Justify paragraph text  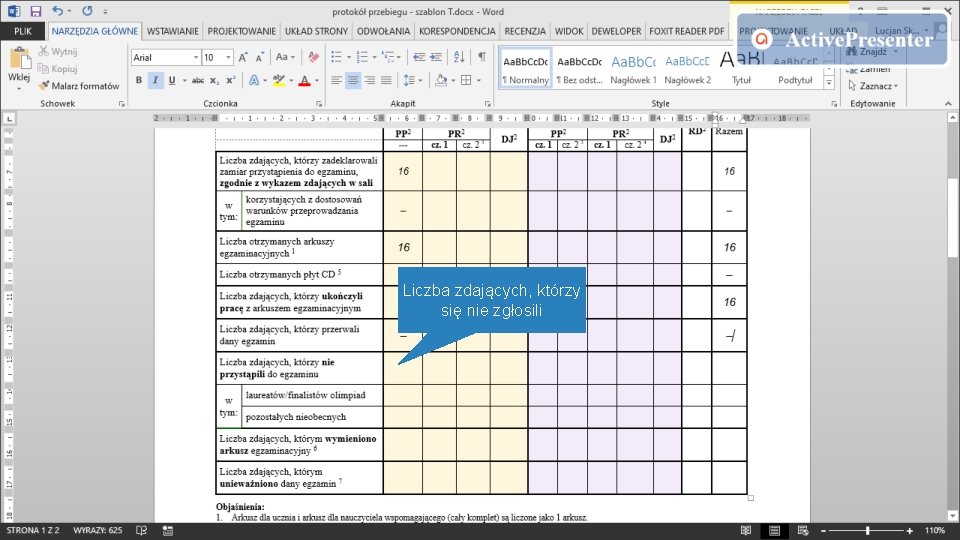(386, 80)
